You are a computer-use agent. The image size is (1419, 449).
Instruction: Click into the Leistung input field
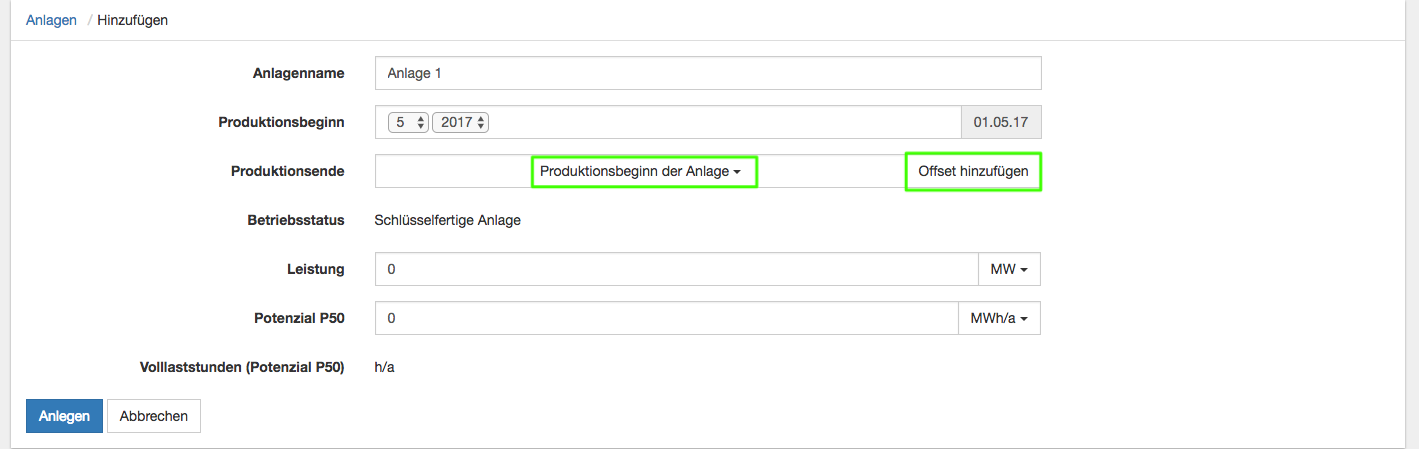[675, 269]
